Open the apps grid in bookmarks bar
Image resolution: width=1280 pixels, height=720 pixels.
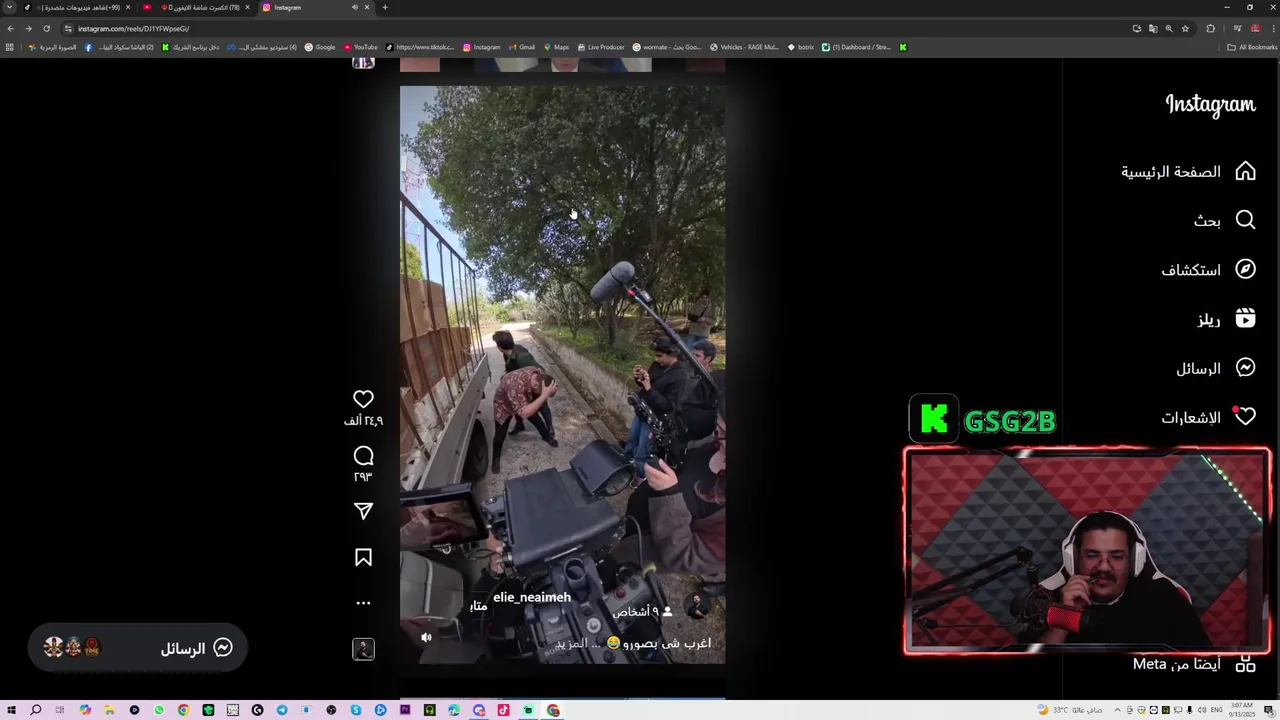click(x=10, y=47)
